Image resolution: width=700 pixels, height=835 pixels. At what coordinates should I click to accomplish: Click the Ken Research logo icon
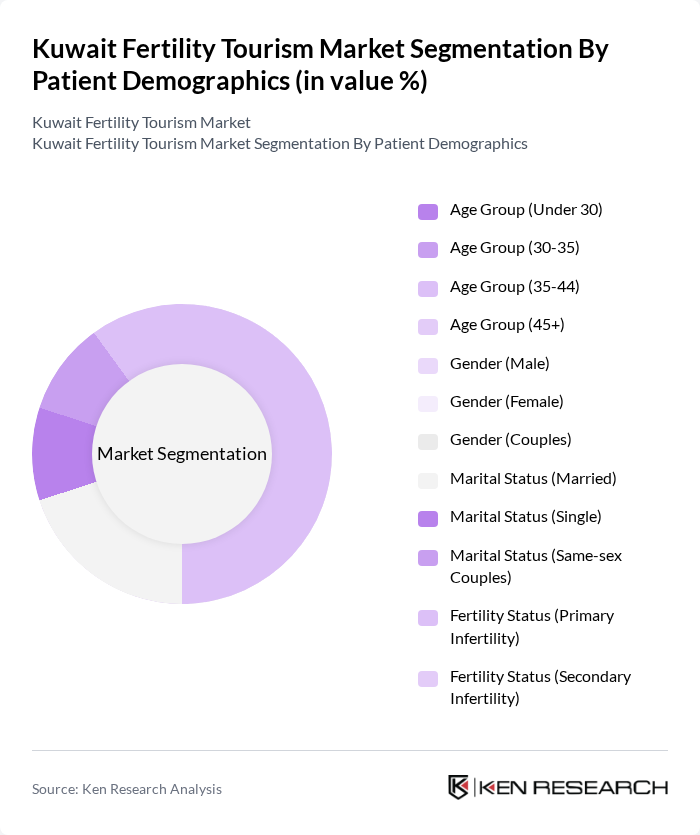click(459, 787)
